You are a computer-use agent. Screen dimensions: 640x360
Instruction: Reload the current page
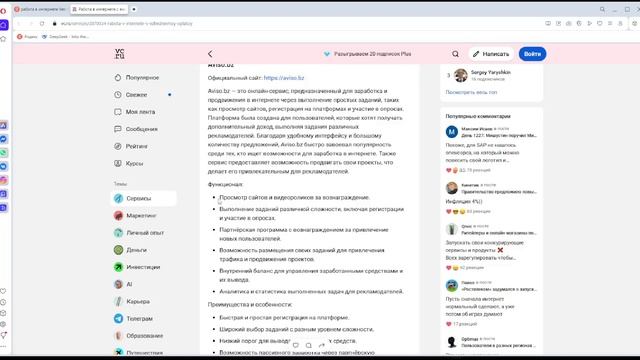(42, 24)
